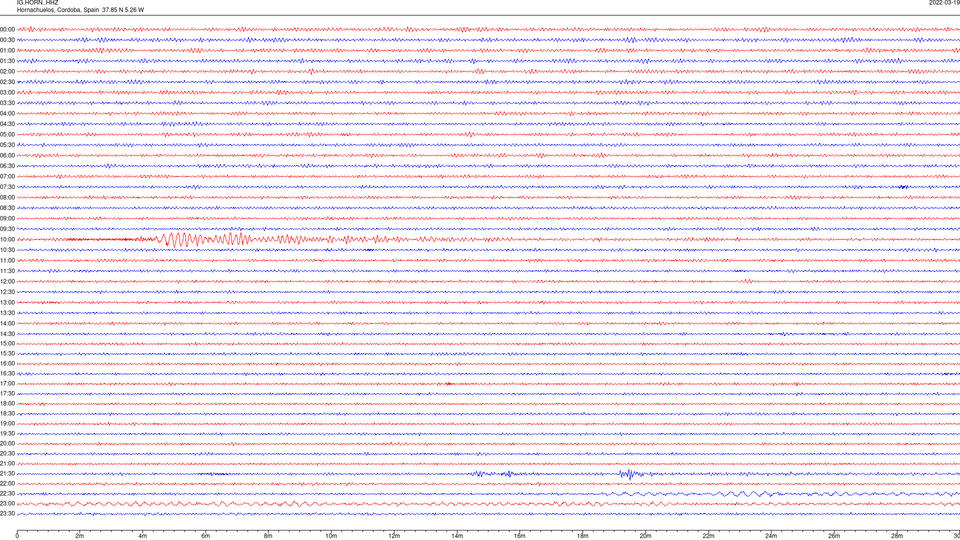
Task: Click the '16m' tick on time axis
Action: (x=520, y=536)
